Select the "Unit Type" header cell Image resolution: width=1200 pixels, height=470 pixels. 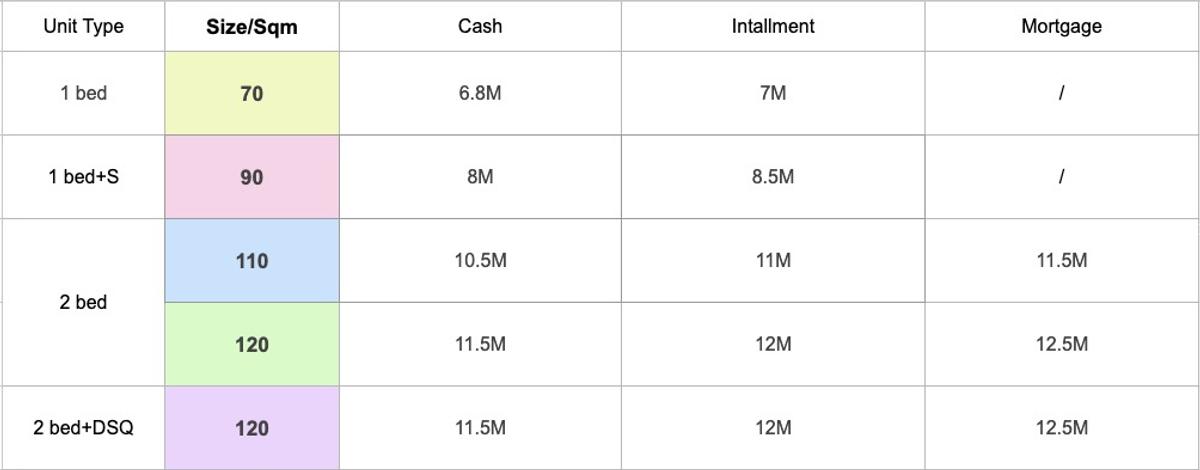click(83, 27)
